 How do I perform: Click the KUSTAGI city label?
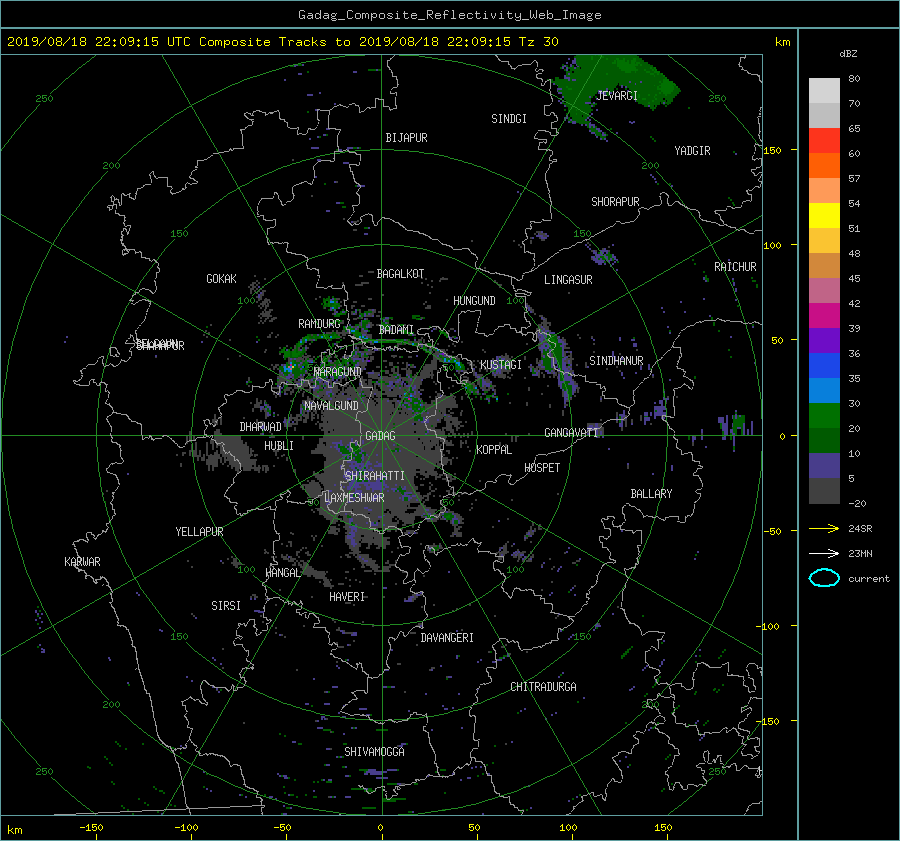[x=501, y=365]
